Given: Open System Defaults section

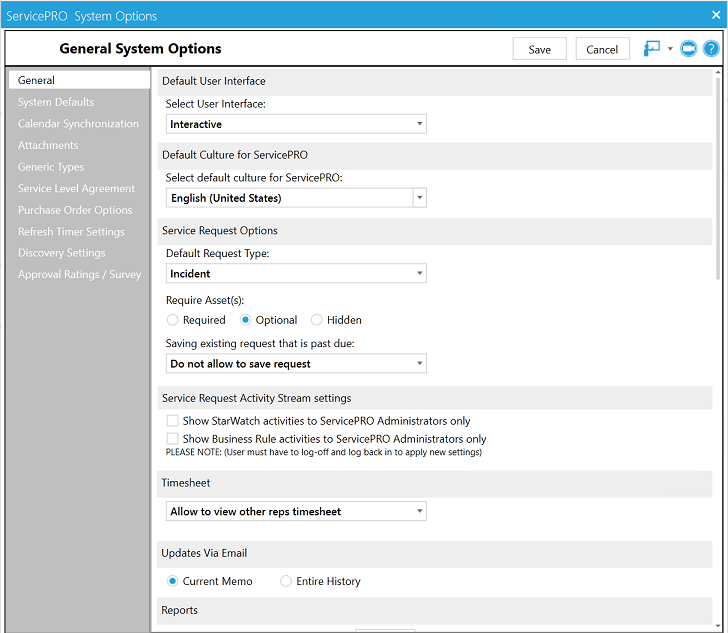Looking at the screenshot, I should (x=56, y=102).
